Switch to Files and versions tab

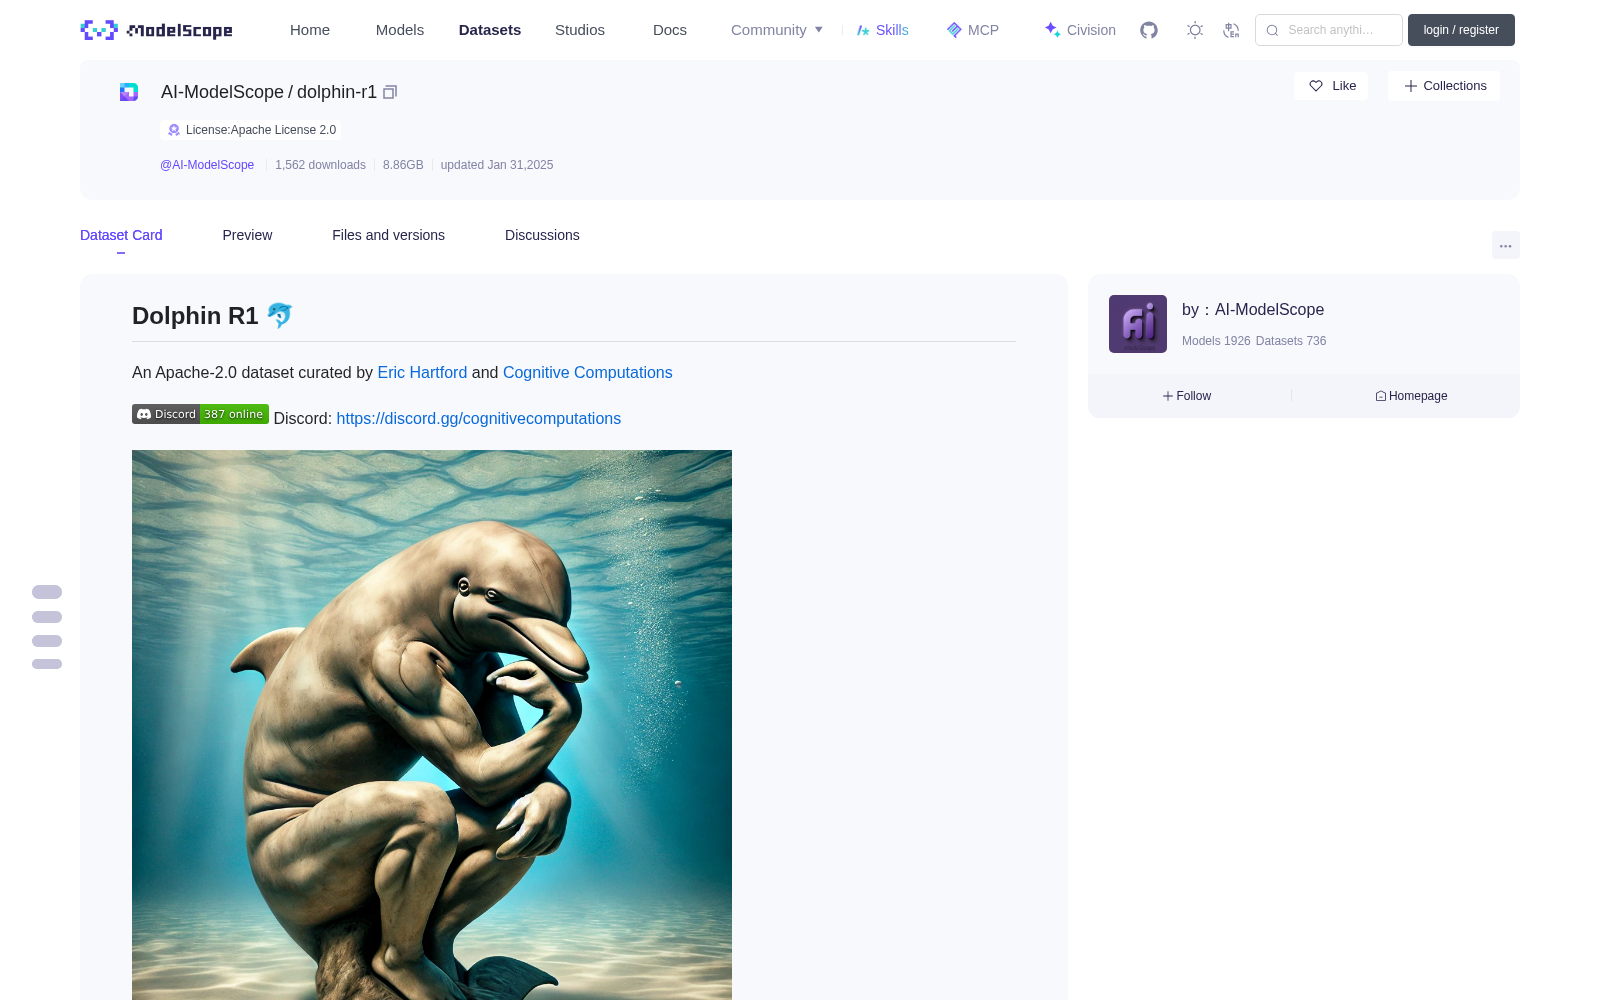388,235
